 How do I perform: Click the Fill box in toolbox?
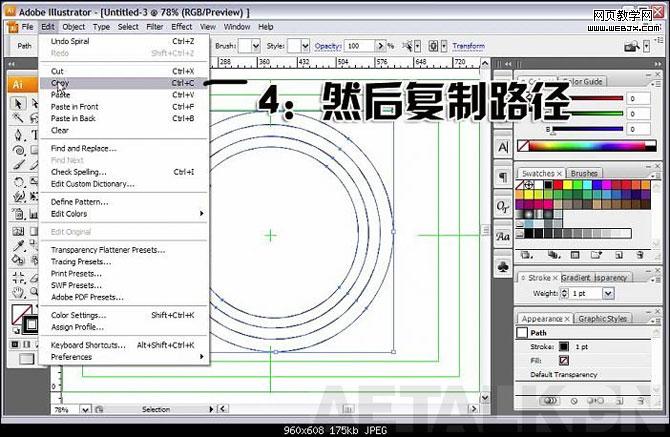click(x=21, y=314)
